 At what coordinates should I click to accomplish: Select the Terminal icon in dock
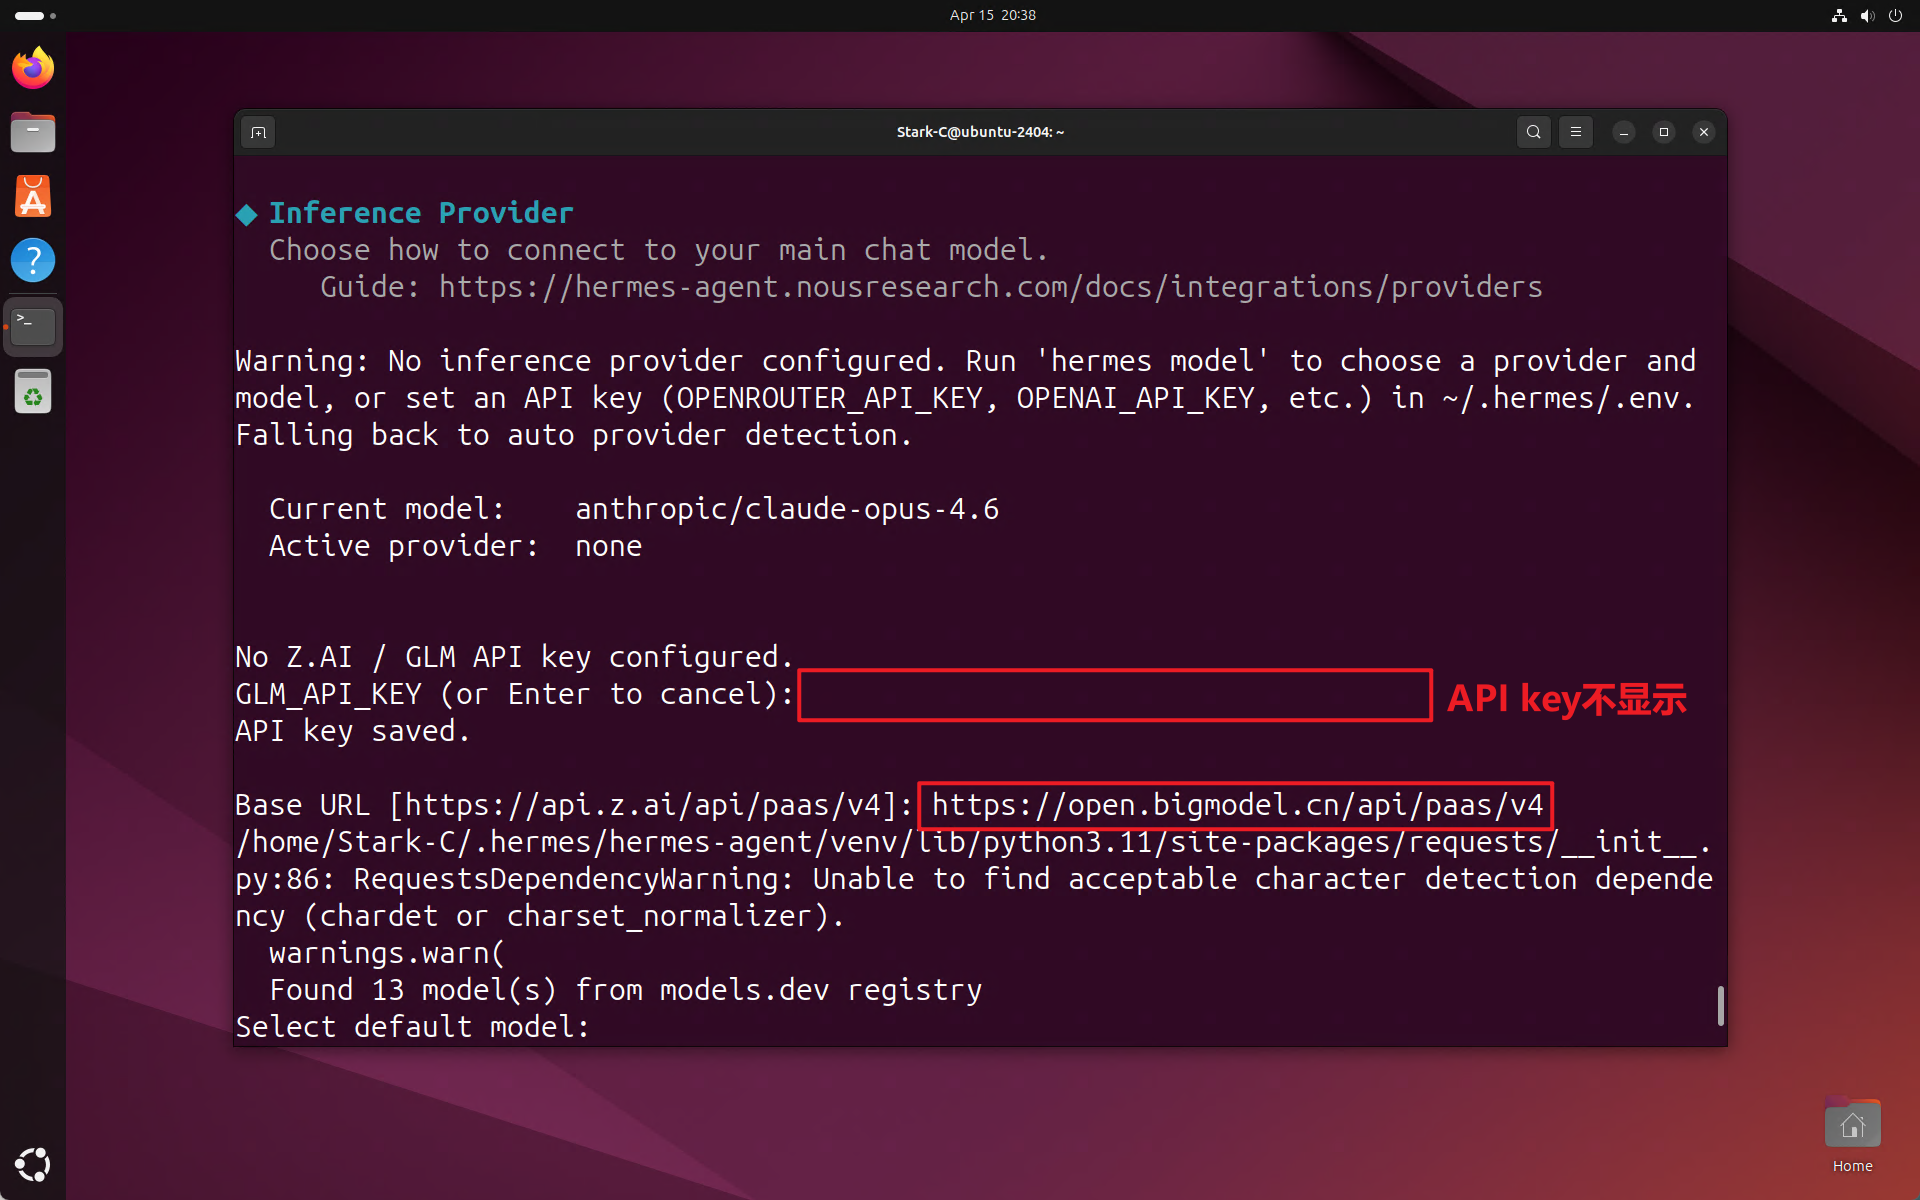pyautogui.click(x=33, y=326)
